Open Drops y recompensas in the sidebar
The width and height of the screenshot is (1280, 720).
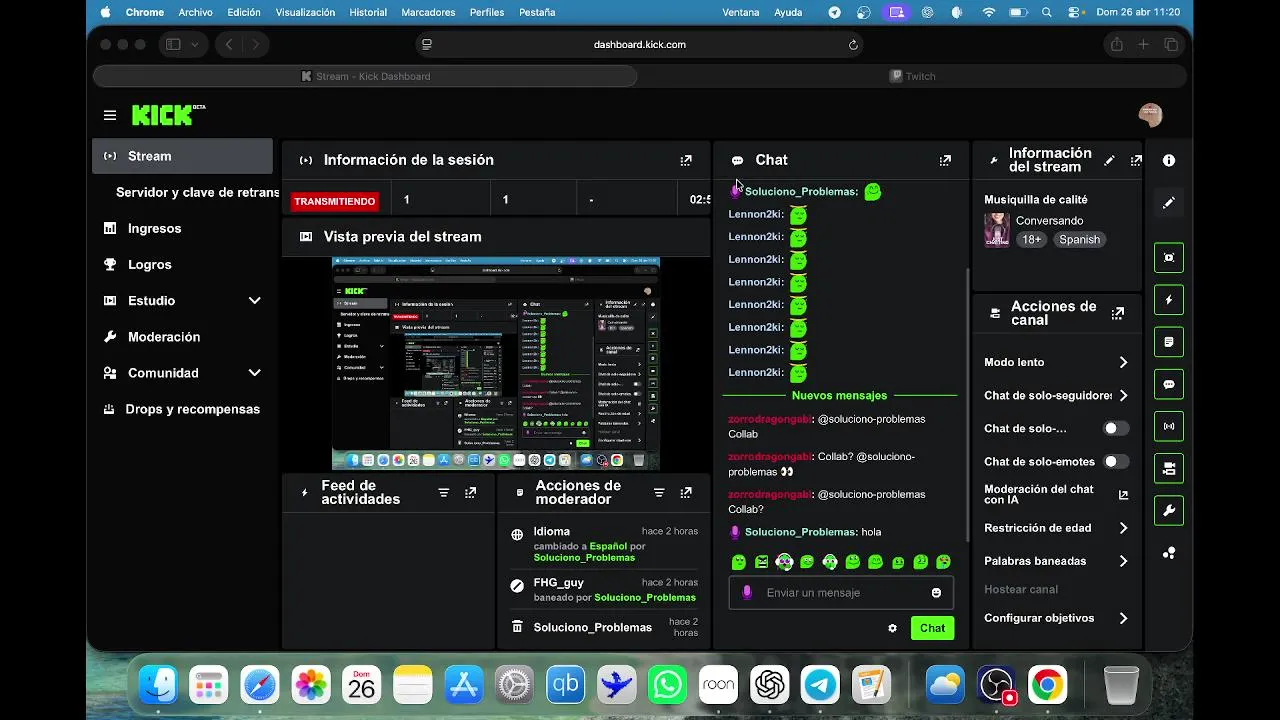[182, 409]
